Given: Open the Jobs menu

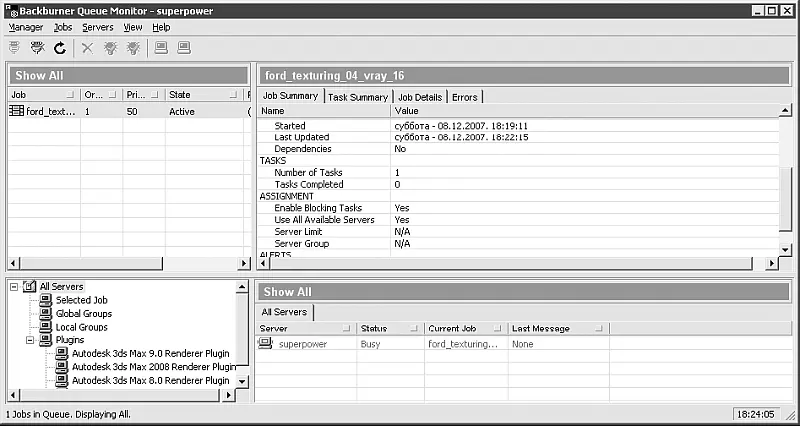Looking at the screenshot, I should (x=63, y=28).
